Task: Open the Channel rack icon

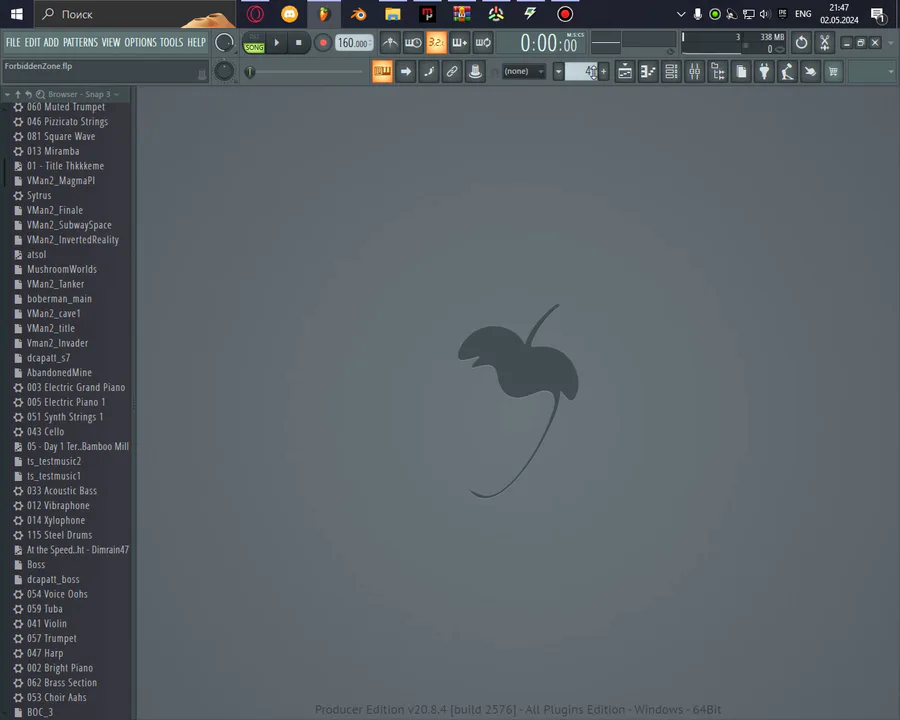Action: (671, 71)
